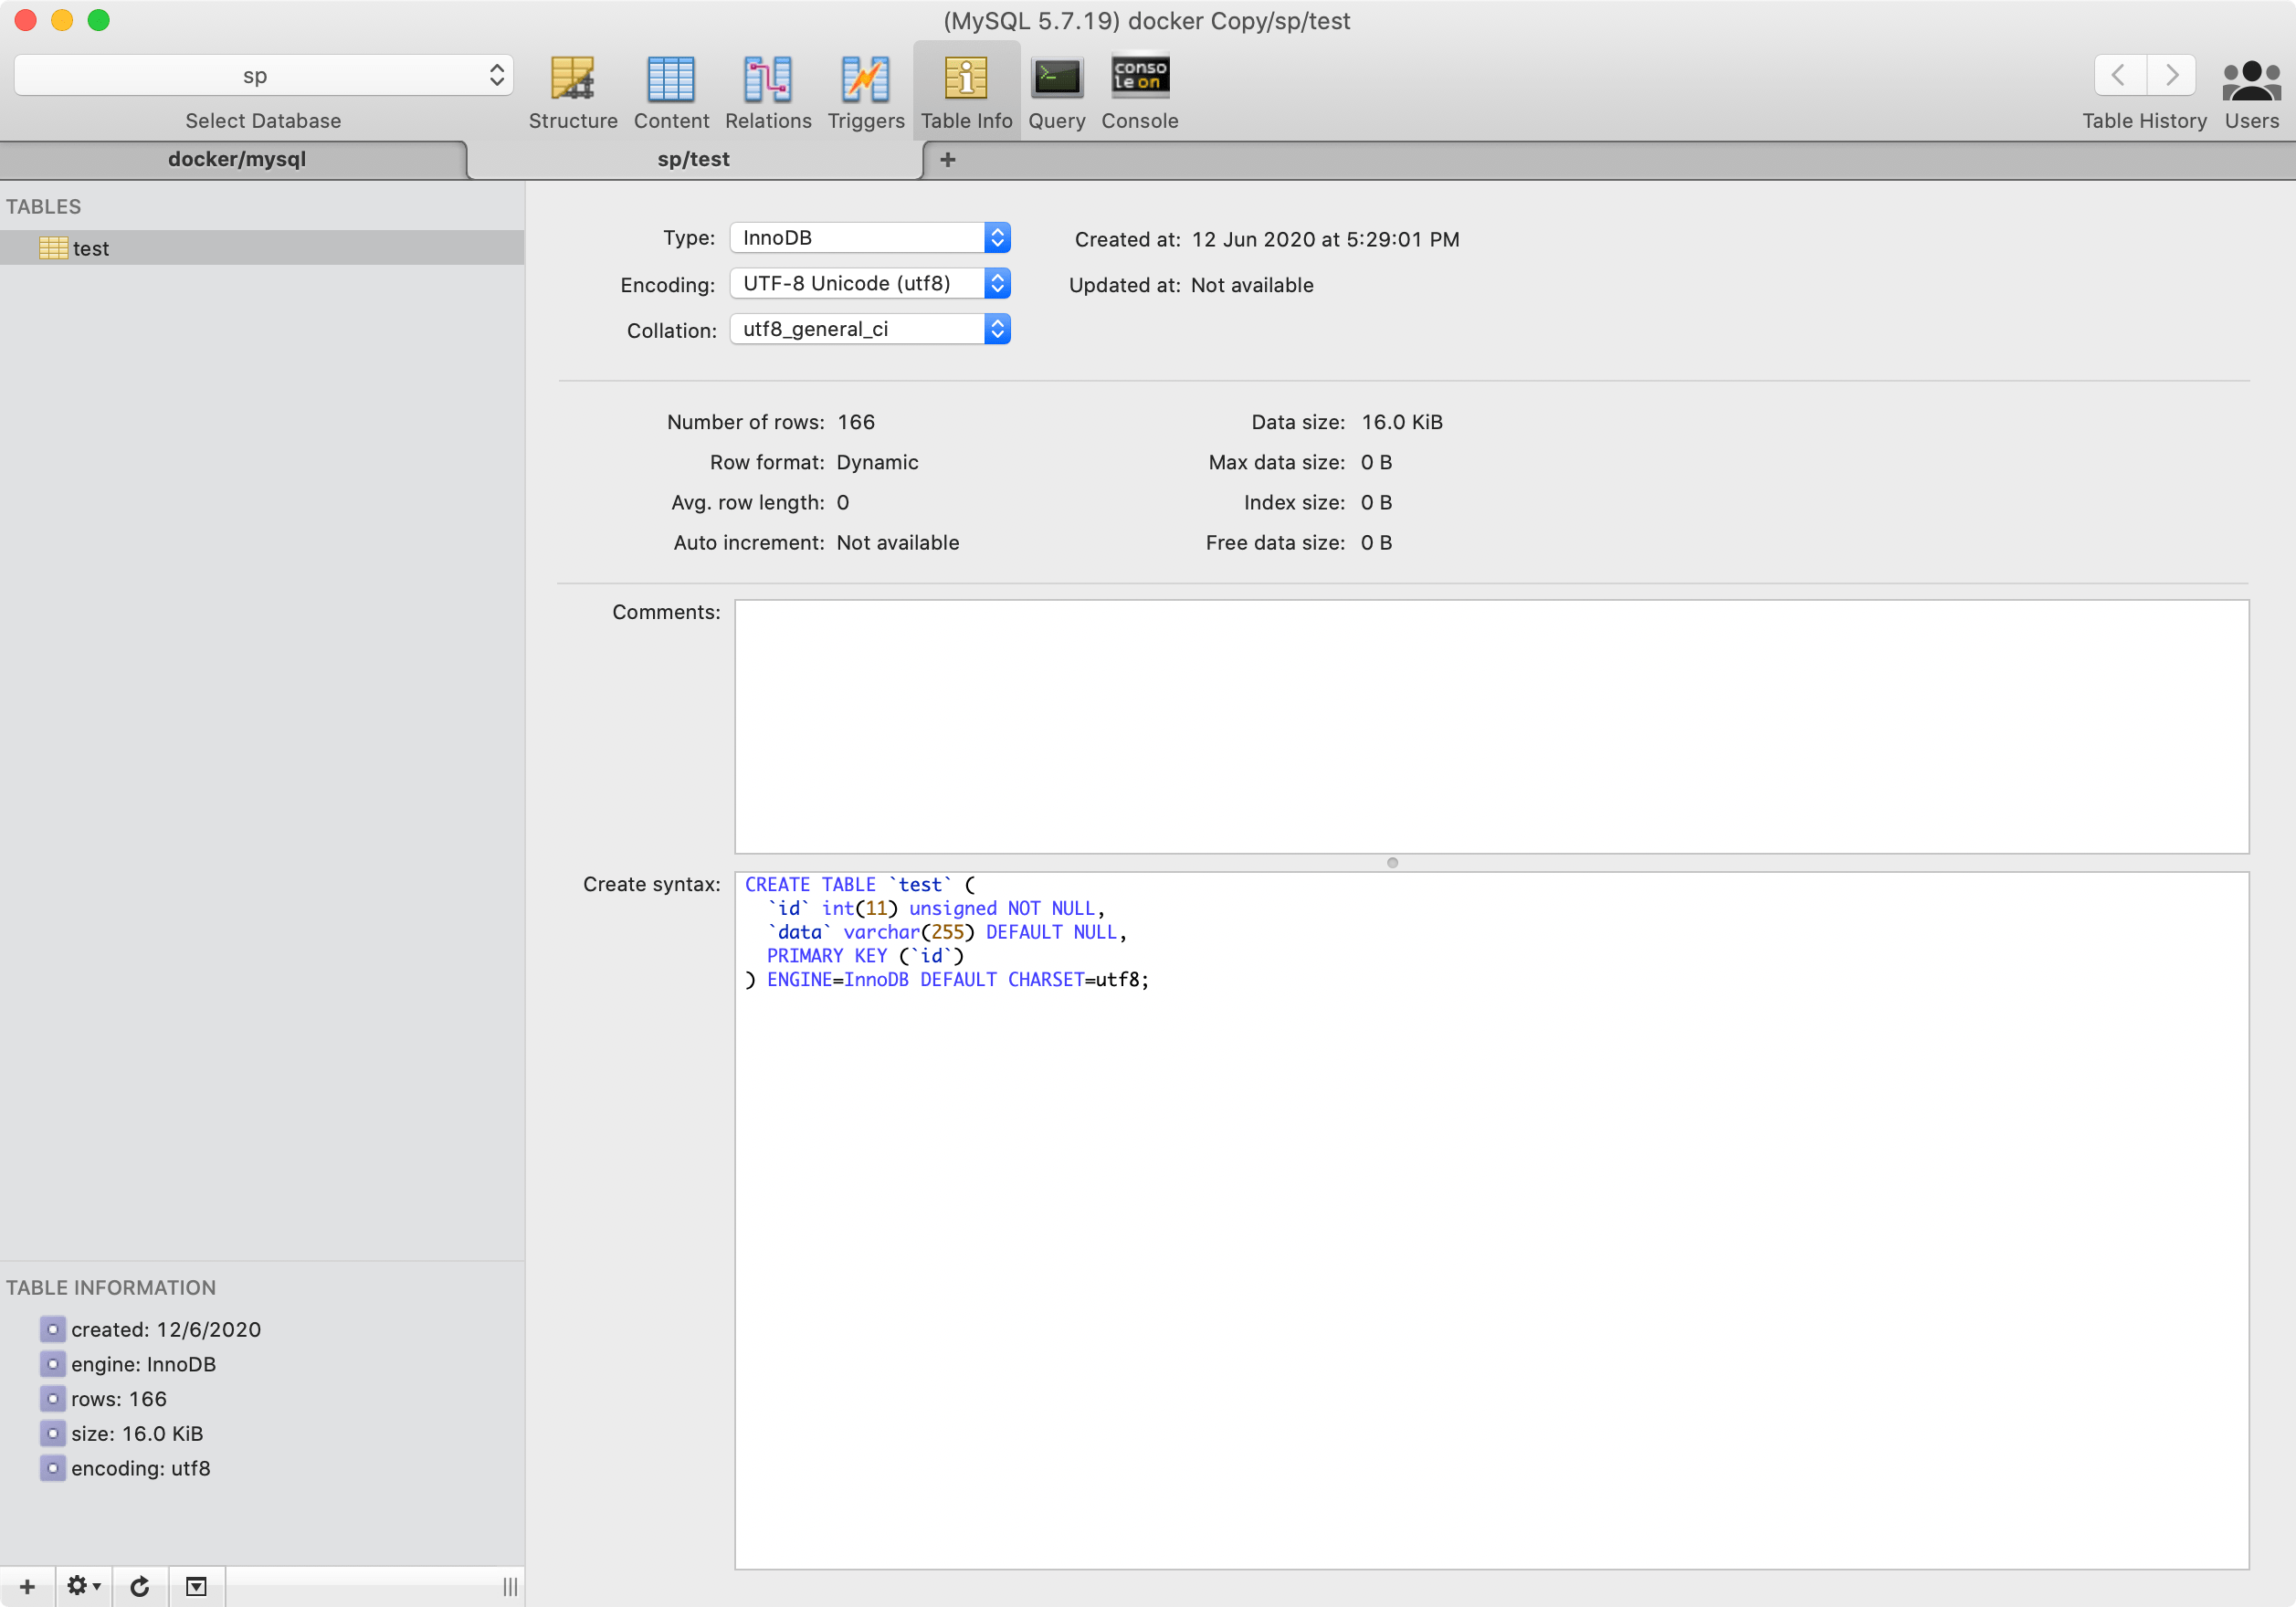Switch to the Content view
Screen dimensions: 2296x1607
pyautogui.click(x=671, y=92)
